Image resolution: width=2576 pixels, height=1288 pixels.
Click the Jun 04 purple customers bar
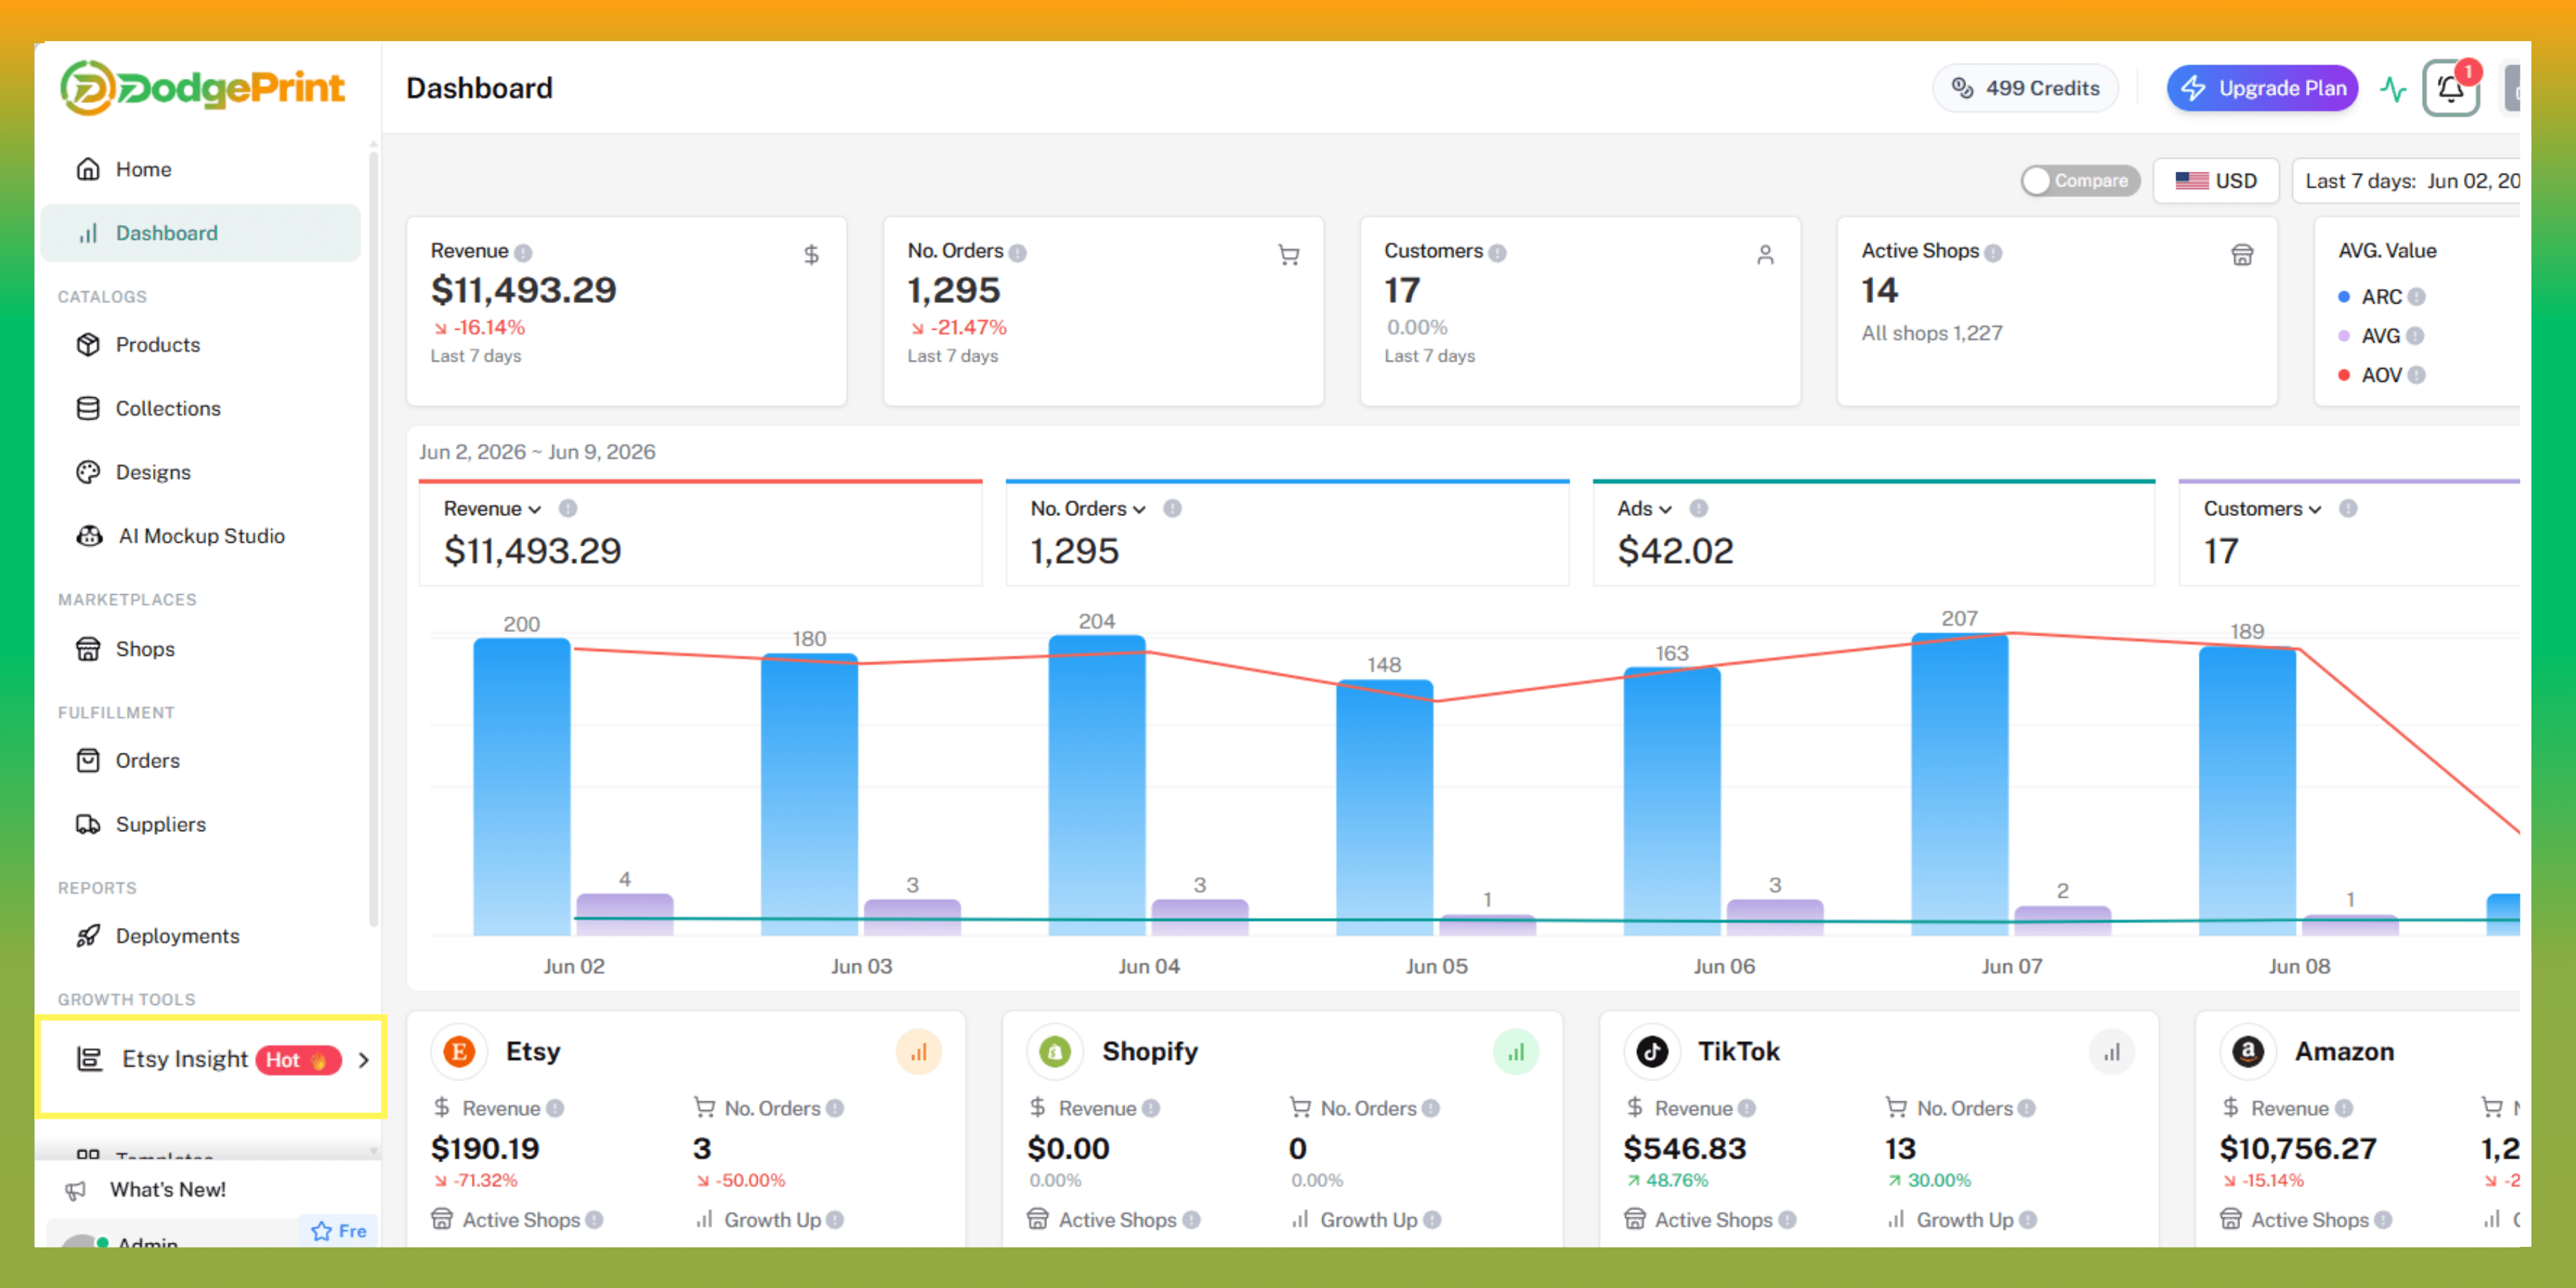coord(1200,918)
